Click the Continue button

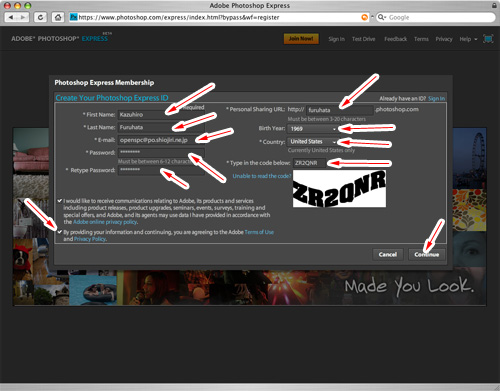[x=427, y=254]
